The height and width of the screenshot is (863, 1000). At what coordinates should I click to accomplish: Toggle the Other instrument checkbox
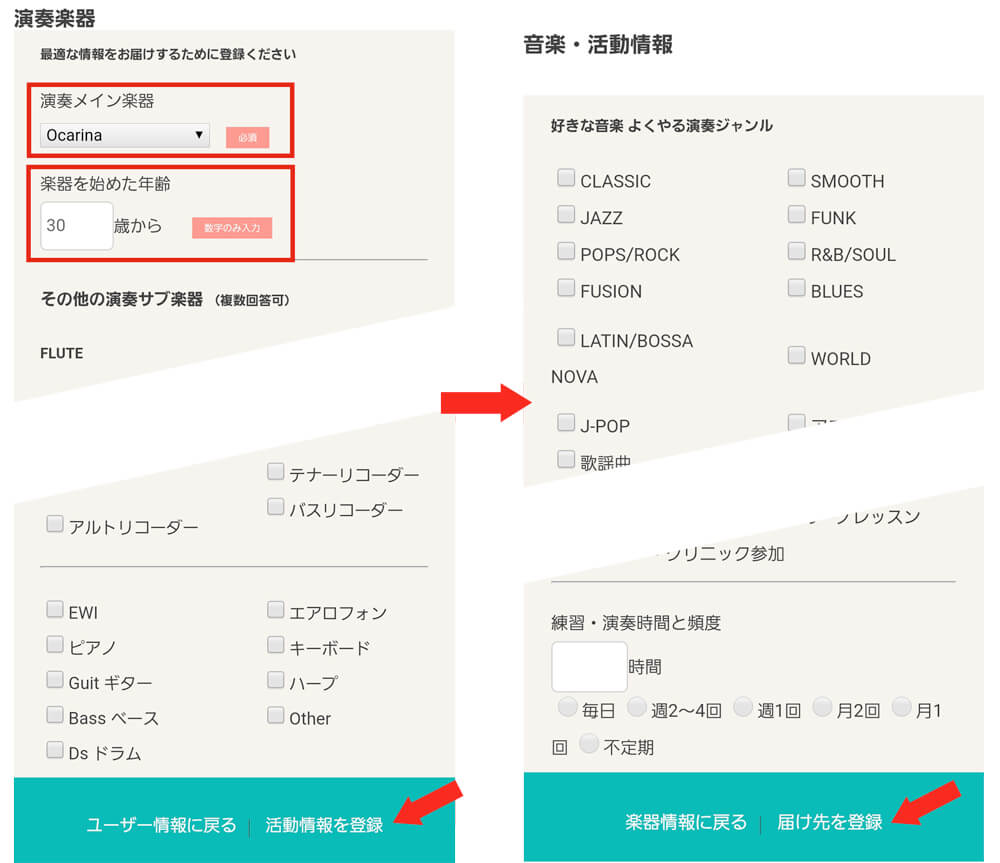coord(276,716)
